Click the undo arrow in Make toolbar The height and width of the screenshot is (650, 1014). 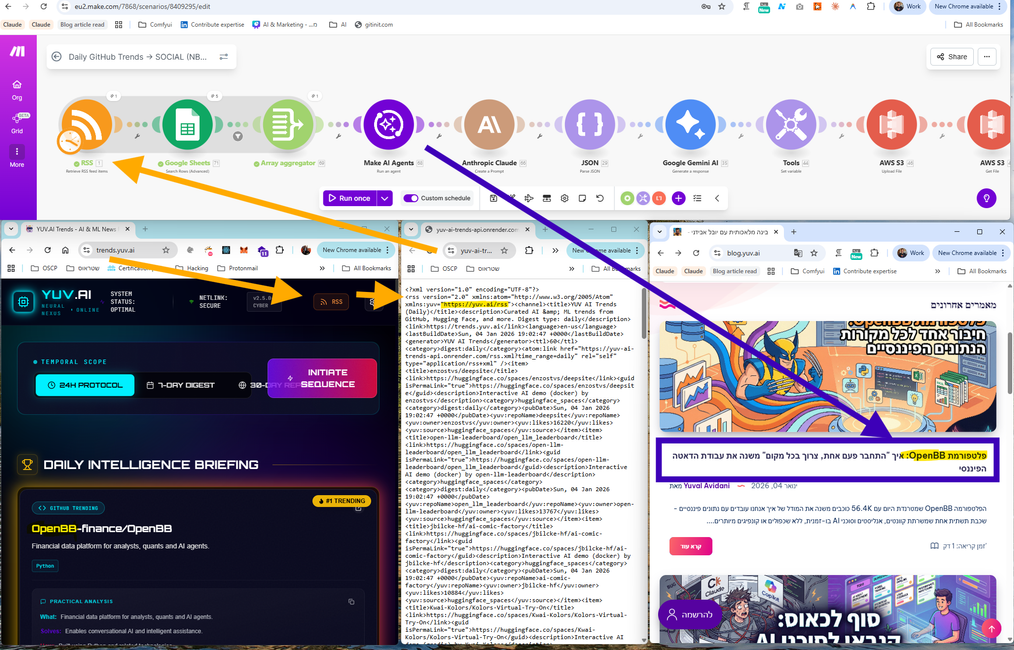coord(600,199)
